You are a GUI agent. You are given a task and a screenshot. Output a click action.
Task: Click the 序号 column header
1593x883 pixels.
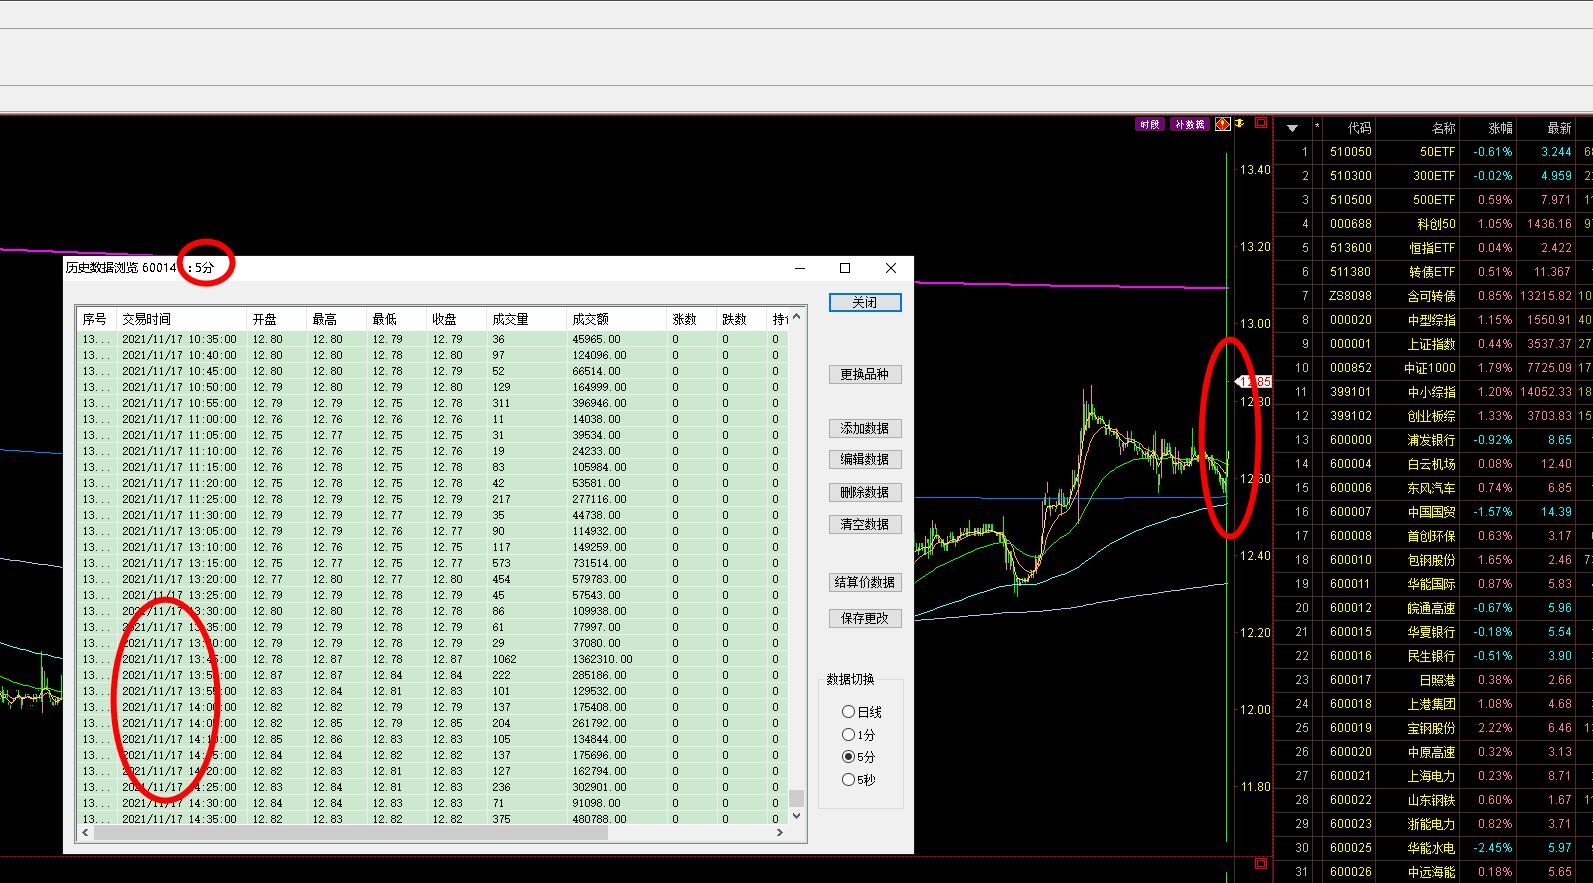pos(97,319)
